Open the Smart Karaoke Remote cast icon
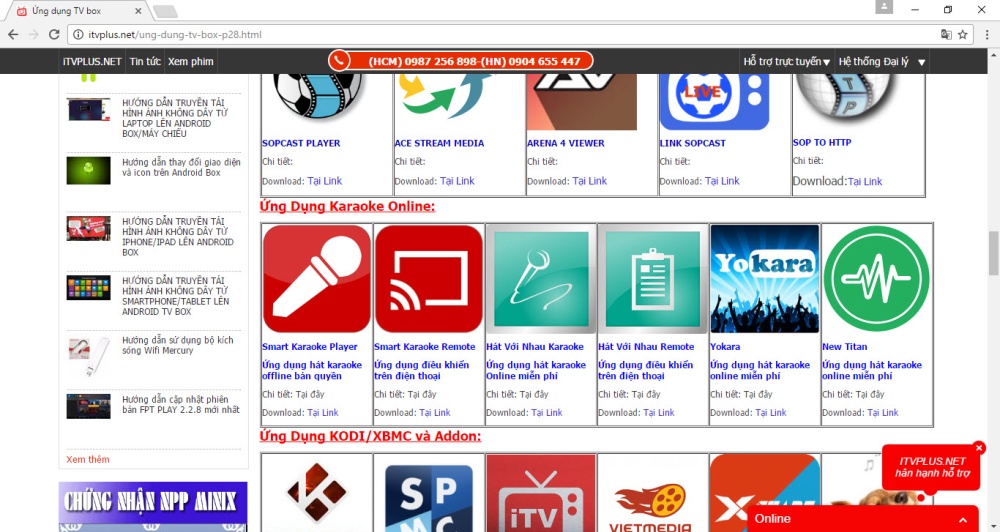Viewport: 1000px width, 532px height. [x=429, y=279]
